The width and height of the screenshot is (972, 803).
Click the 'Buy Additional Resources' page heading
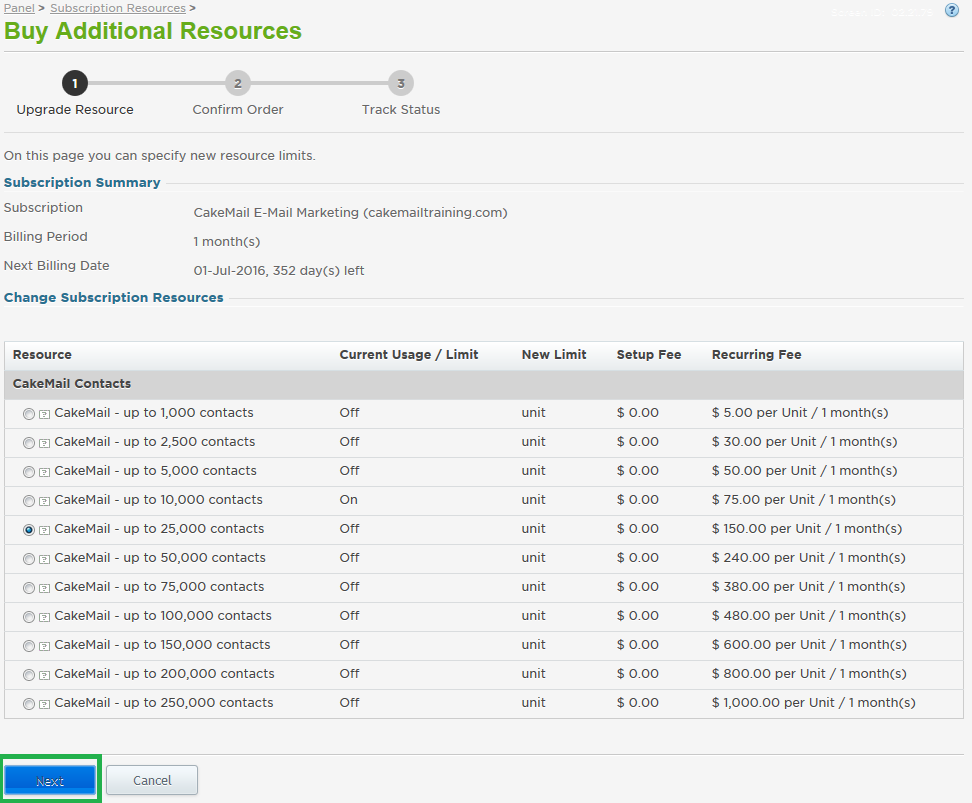(x=152, y=31)
